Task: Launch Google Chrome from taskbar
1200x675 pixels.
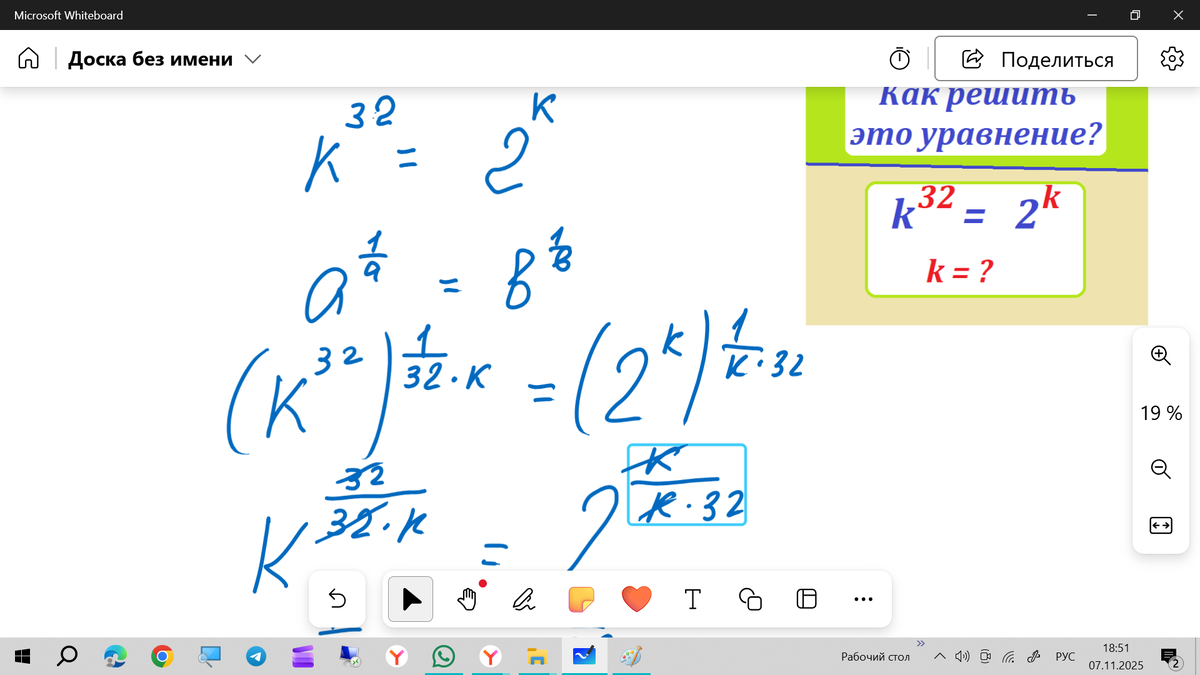Action: pos(162,656)
